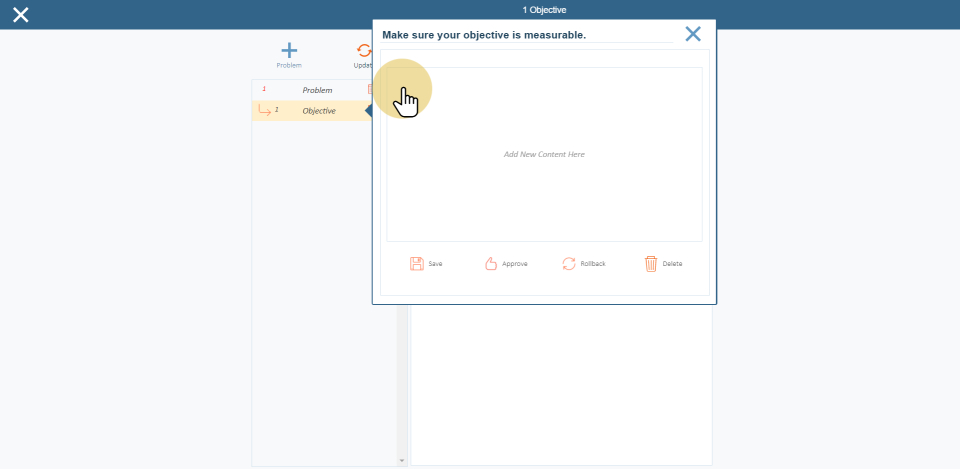Click the scrollbar down arrow in left panel
Image resolution: width=960 pixels, height=469 pixels.
click(402, 461)
